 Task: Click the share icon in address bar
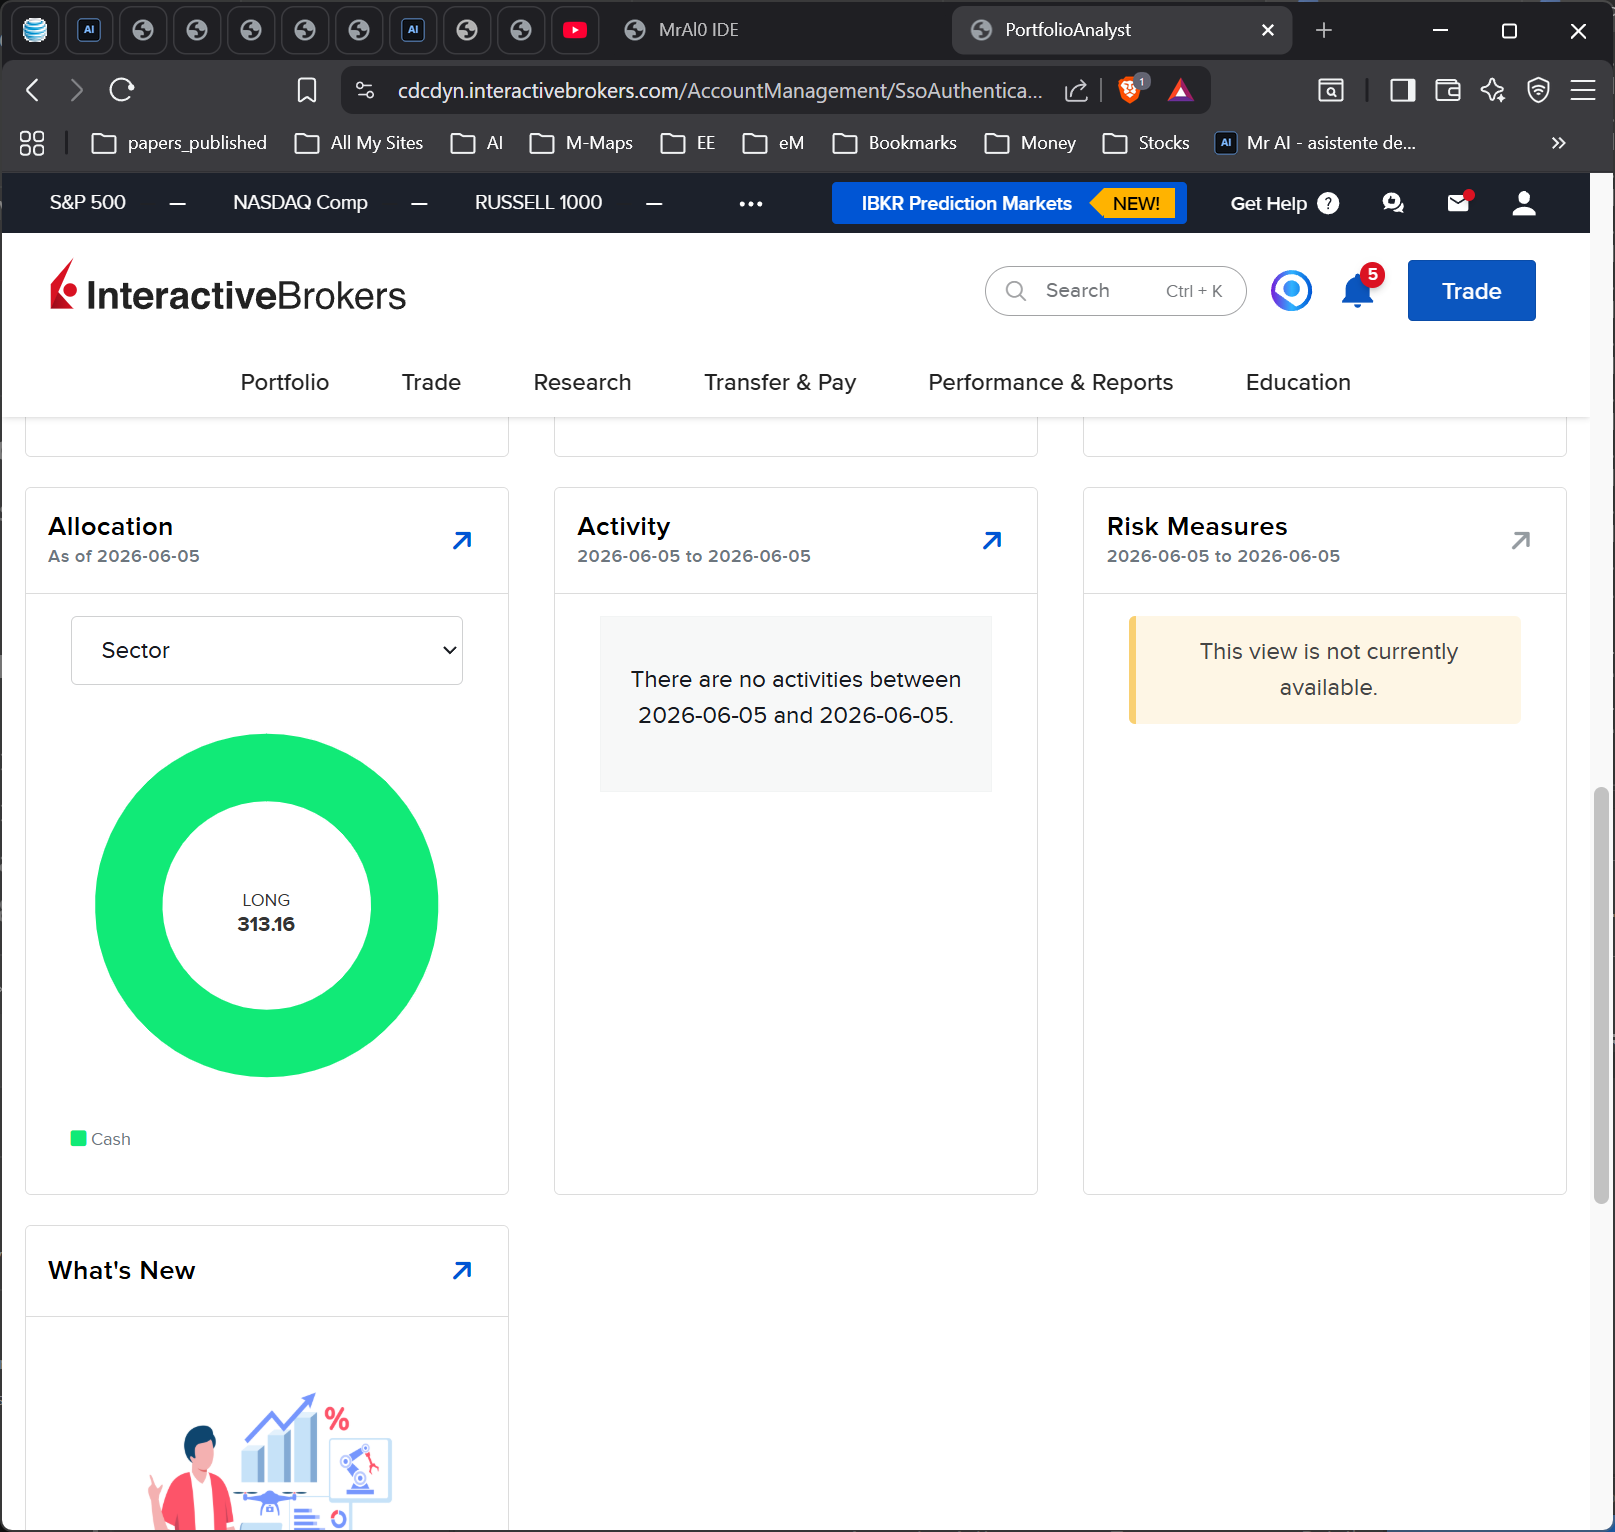(1076, 91)
